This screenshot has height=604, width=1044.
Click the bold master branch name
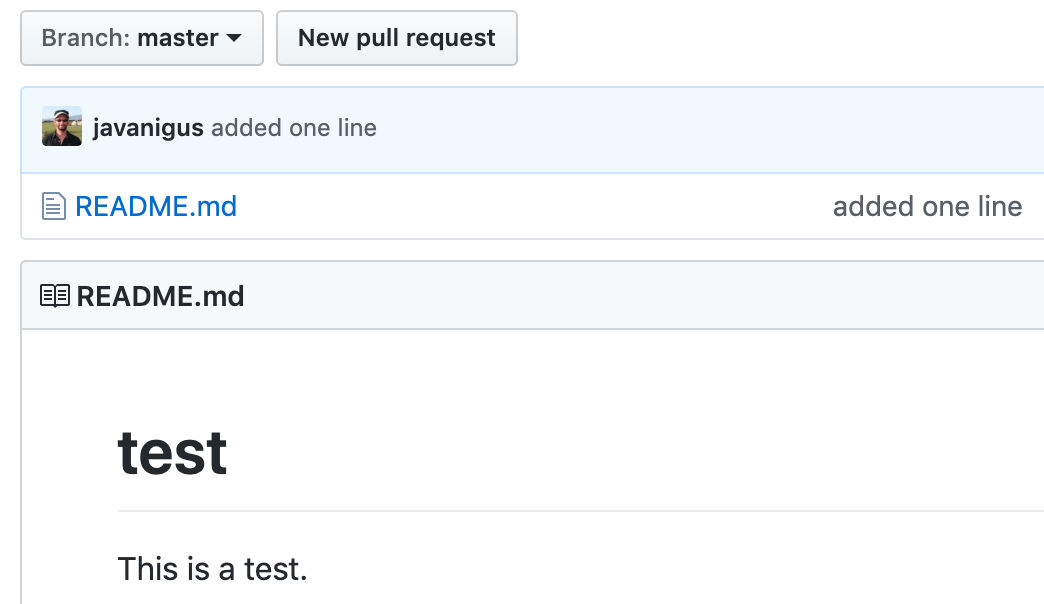(178, 38)
